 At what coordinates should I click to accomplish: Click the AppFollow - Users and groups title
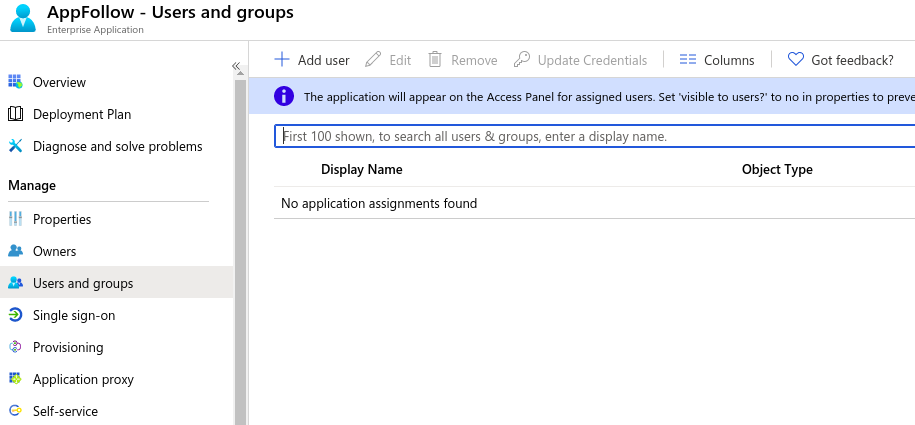pyautogui.click(x=170, y=12)
